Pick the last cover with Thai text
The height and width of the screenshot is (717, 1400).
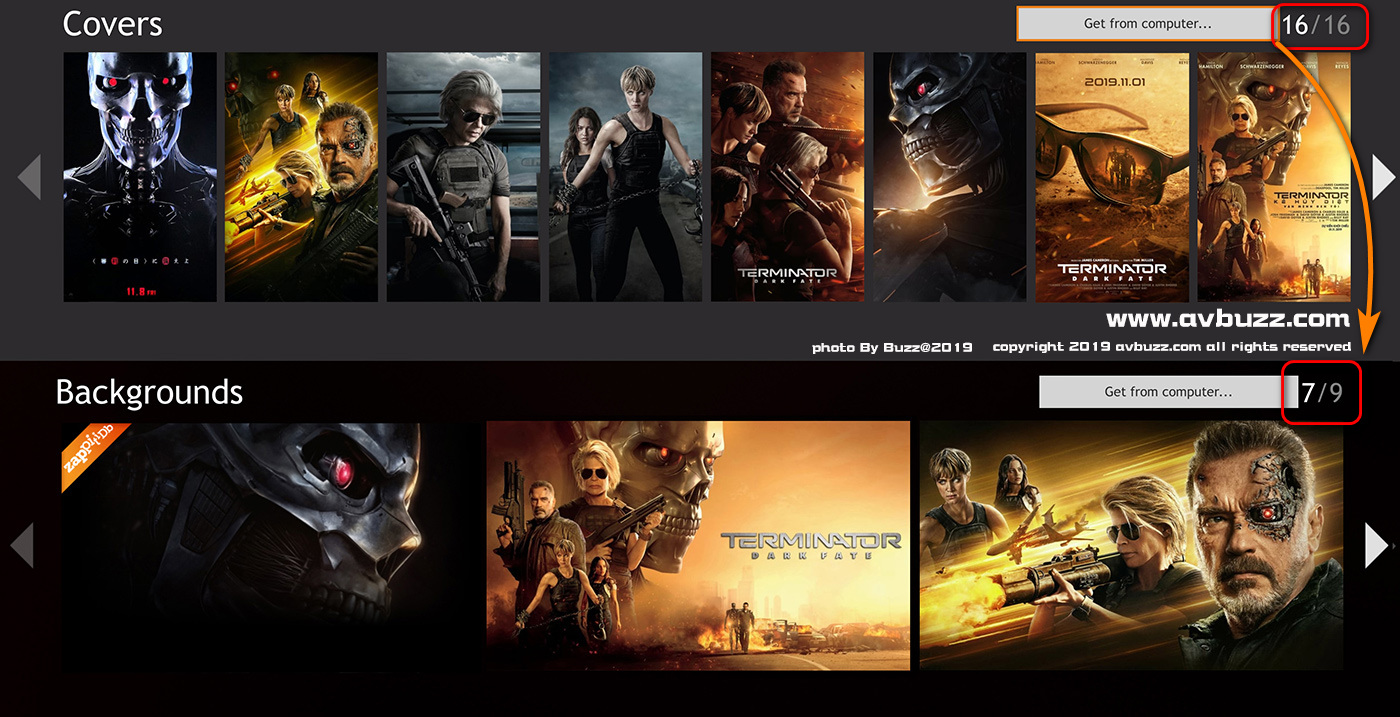coord(1274,177)
